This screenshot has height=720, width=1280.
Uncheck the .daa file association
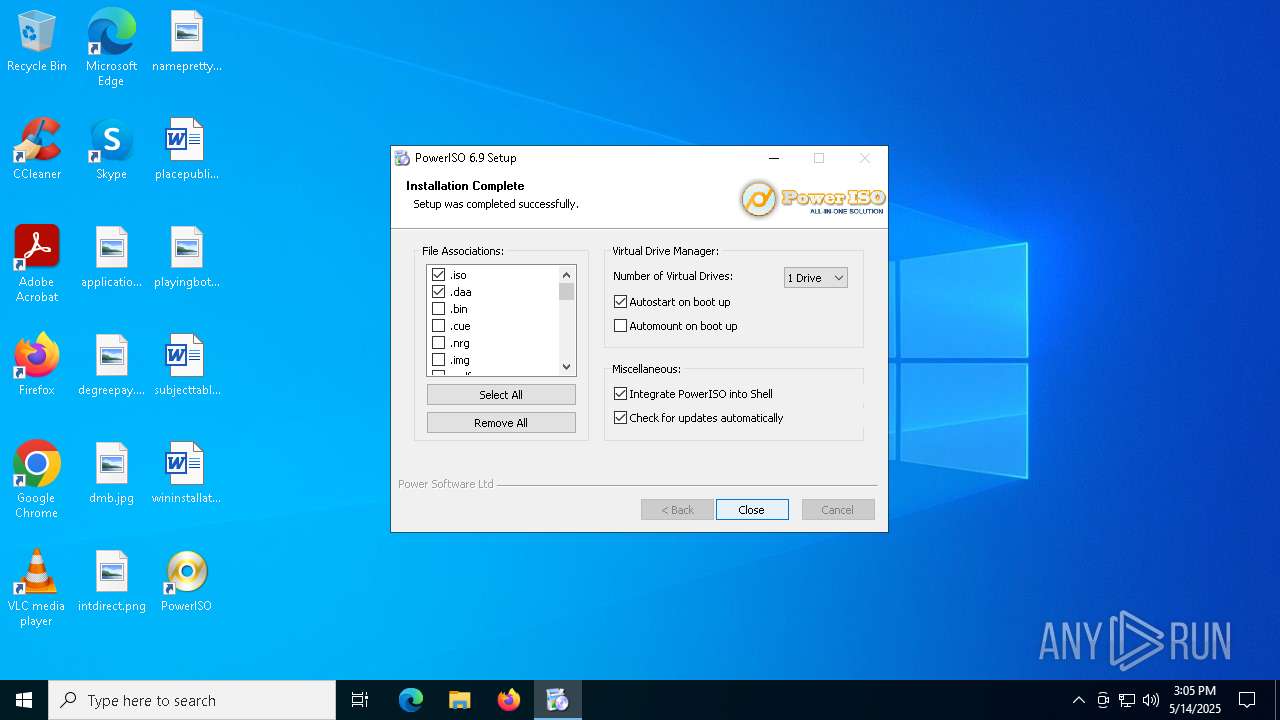point(438,292)
